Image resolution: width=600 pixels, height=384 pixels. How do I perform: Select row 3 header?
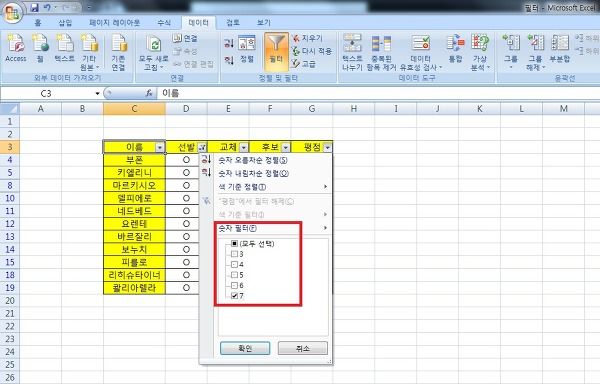tap(10, 147)
